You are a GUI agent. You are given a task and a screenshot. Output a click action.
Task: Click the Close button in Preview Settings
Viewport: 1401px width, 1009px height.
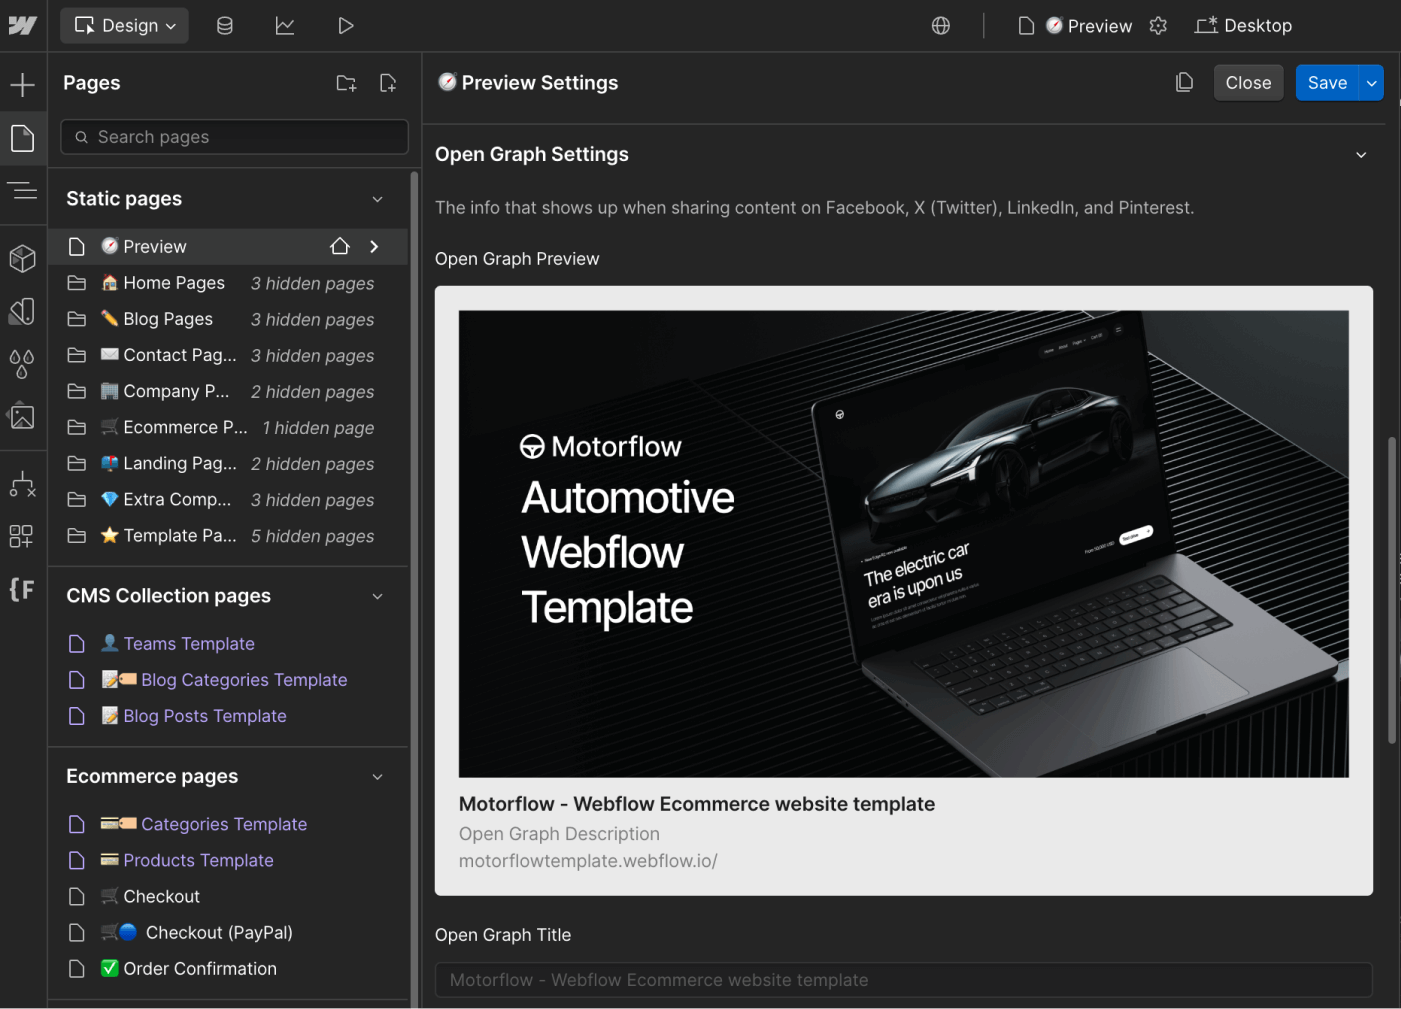tap(1248, 82)
